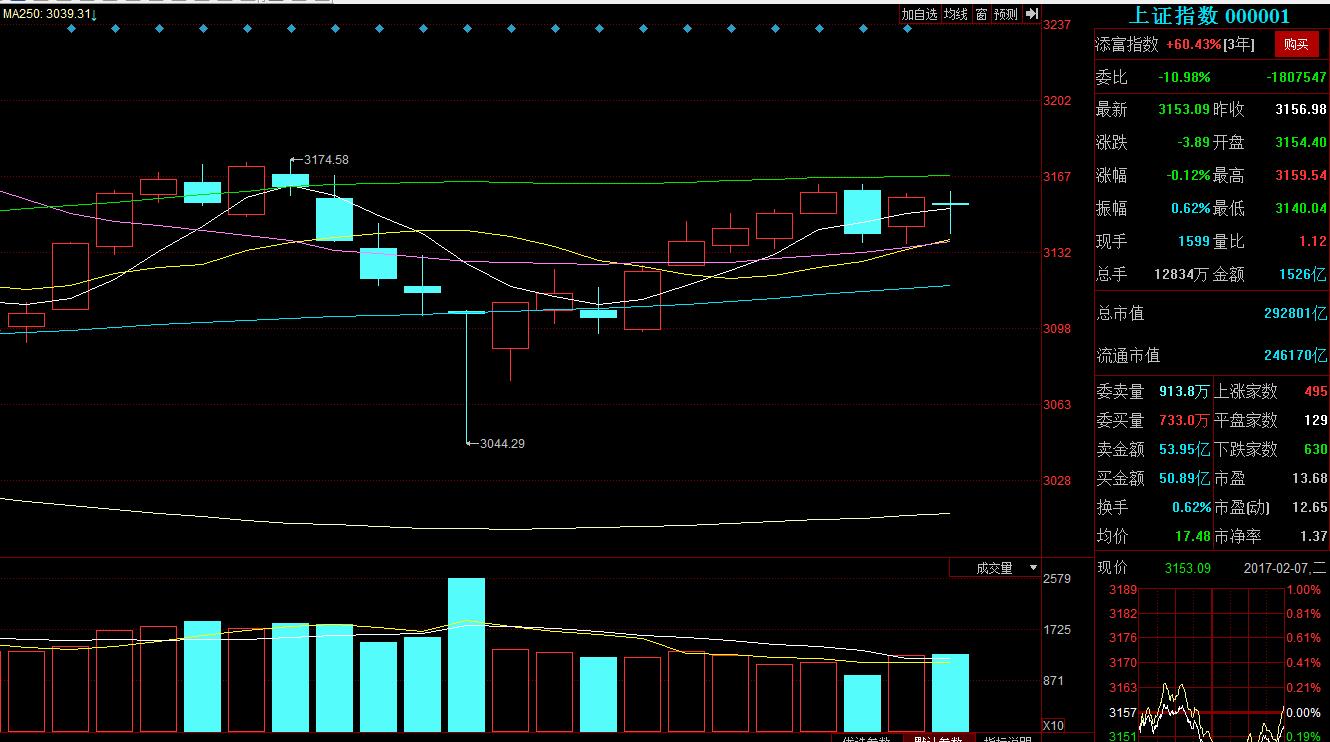Image resolution: width=1330 pixels, height=742 pixels.
Task: Click the 开盘 value 3154.40
Action: [x=1300, y=142]
